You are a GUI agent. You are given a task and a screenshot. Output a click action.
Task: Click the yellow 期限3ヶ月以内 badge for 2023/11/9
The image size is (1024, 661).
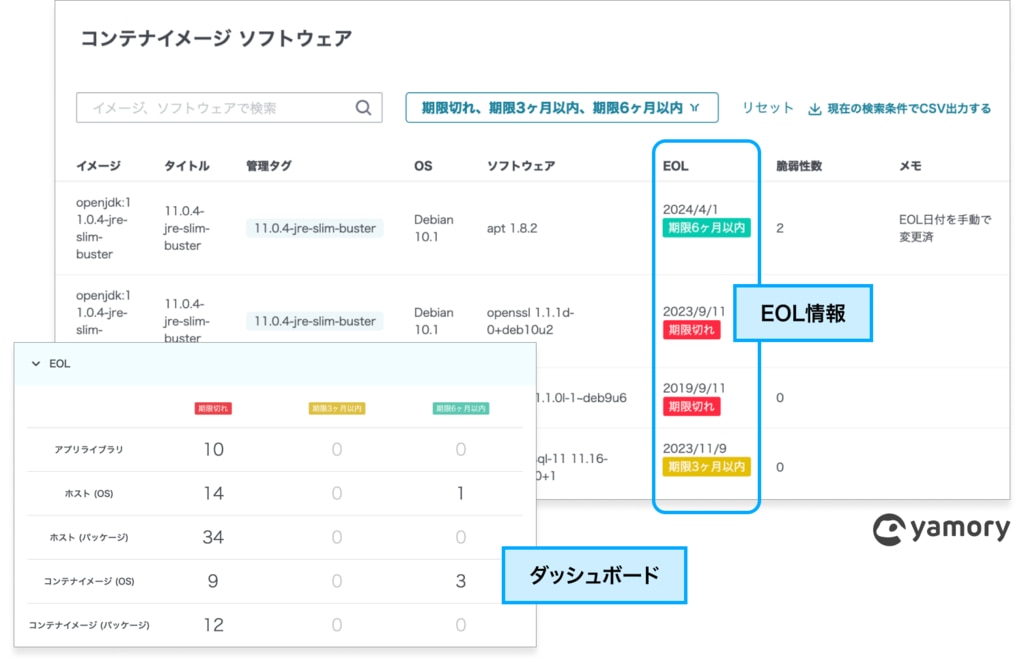click(706, 467)
